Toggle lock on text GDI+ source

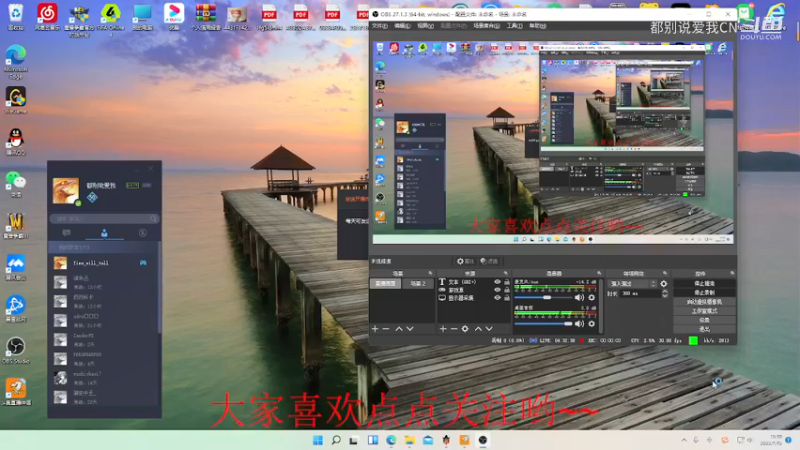point(507,282)
